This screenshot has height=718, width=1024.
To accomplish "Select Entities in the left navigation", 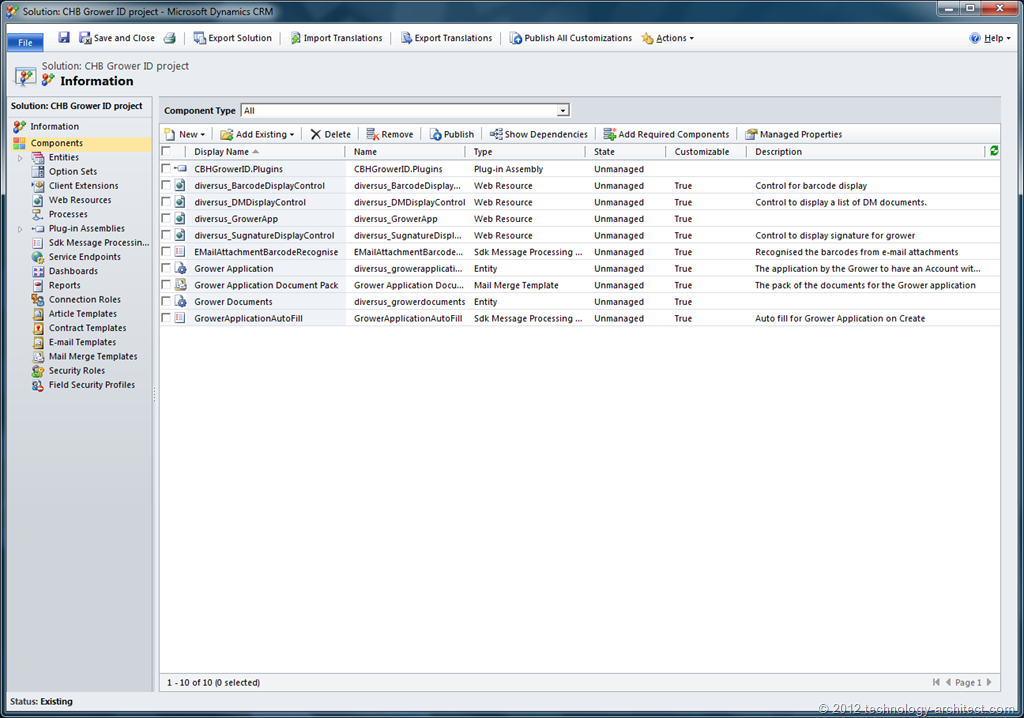I will tap(63, 157).
